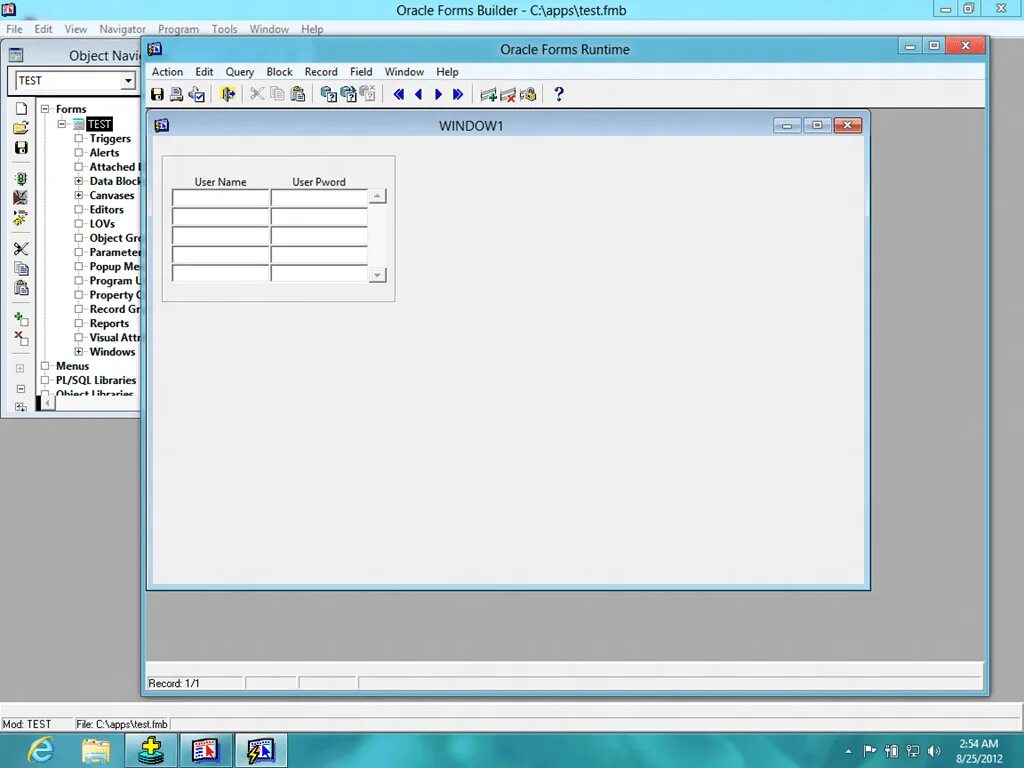Go to previous block with double-left arrow
Image resolution: width=1024 pixels, height=768 pixels.
399,94
